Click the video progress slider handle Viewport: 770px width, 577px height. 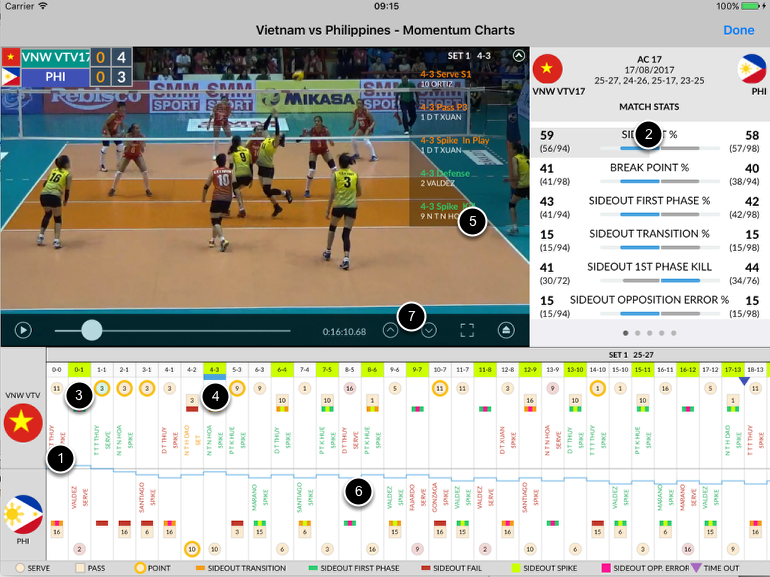tap(91, 329)
